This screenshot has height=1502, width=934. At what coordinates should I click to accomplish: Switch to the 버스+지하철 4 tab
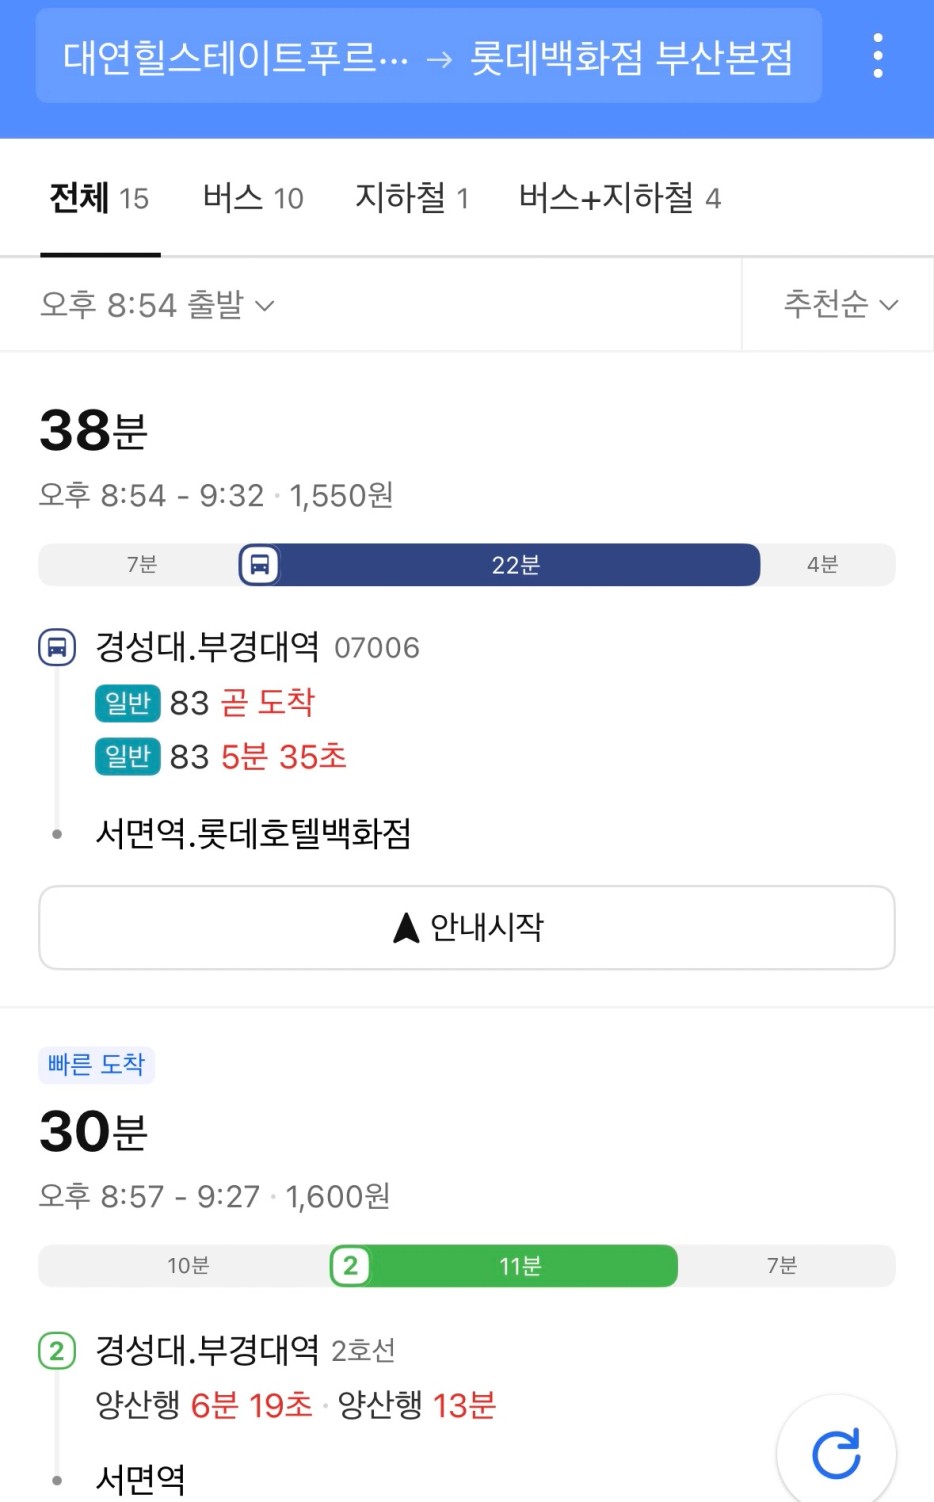(620, 198)
